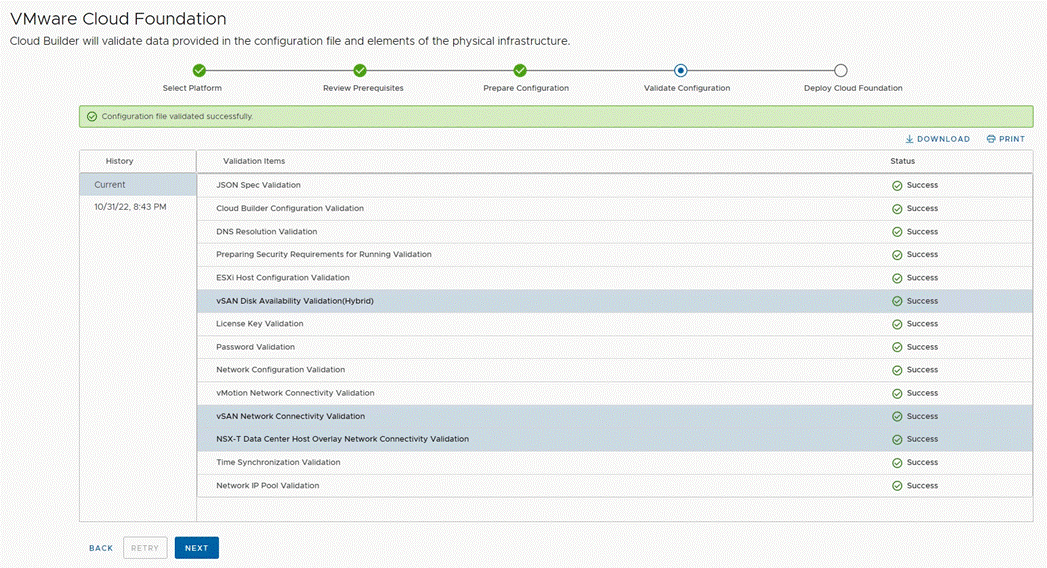Click success icon for Network IP Pool Validation
The width and height of the screenshot is (1047, 568).
pos(897,486)
